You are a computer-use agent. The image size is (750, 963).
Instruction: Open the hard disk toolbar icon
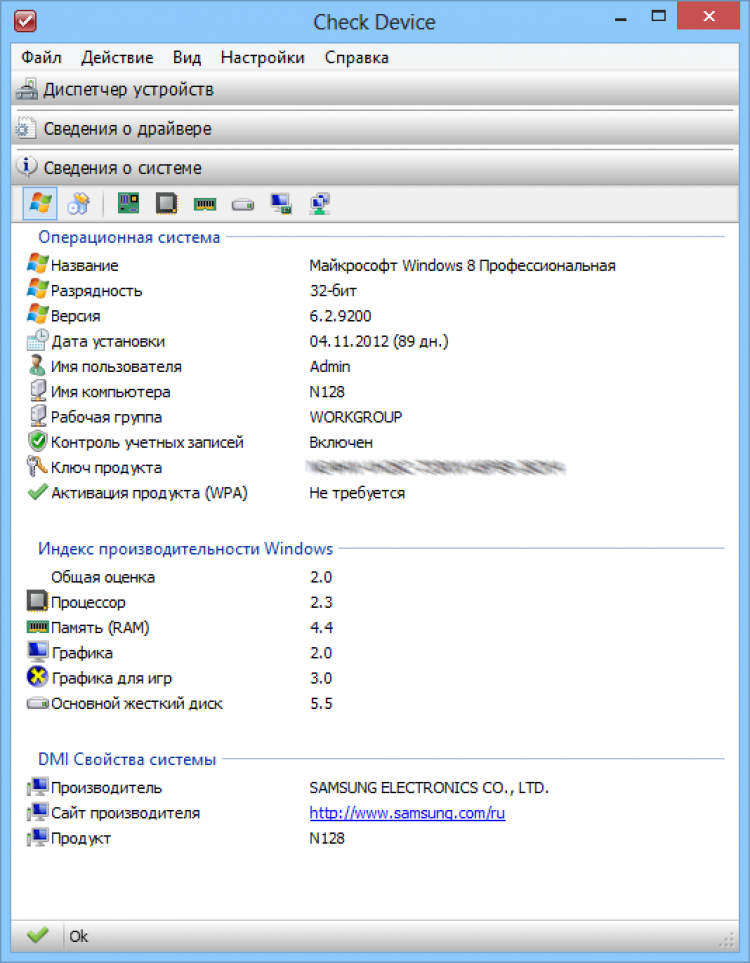coord(243,204)
